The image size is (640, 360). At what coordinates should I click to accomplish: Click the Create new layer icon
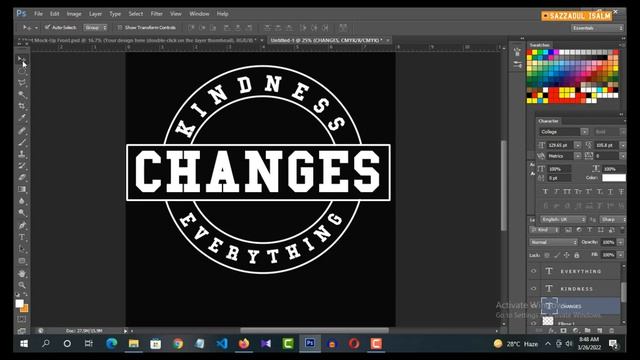[x=600, y=331]
